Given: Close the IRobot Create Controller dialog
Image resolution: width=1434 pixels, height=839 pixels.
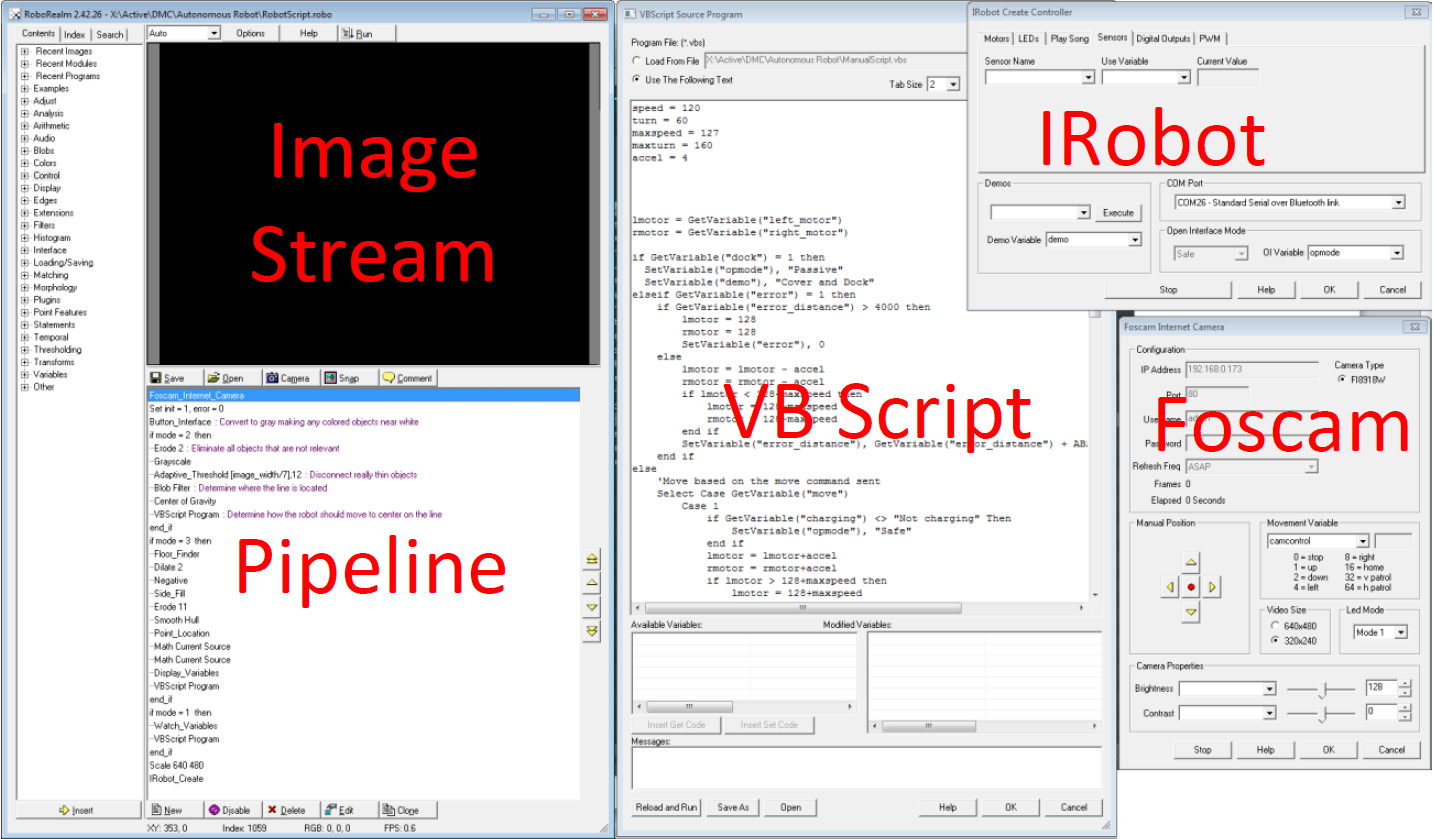Looking at the screenshot, I should click(1414, 12).
